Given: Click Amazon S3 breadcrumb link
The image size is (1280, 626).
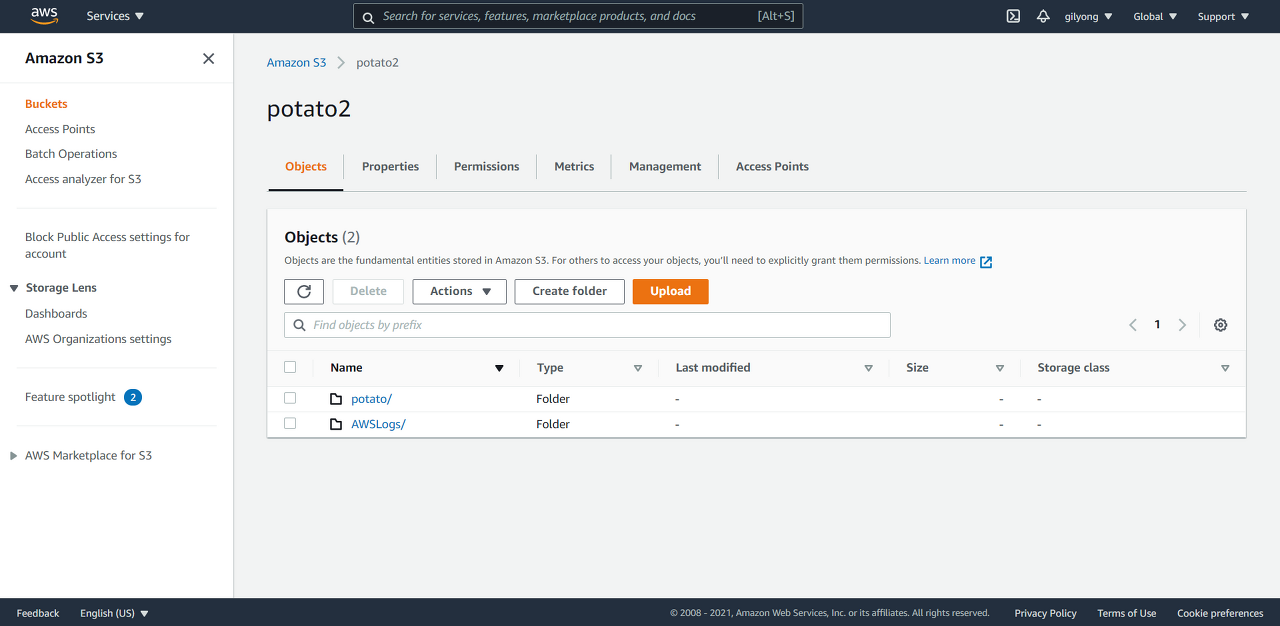Looking at the screenshot, I should [296, 62].
